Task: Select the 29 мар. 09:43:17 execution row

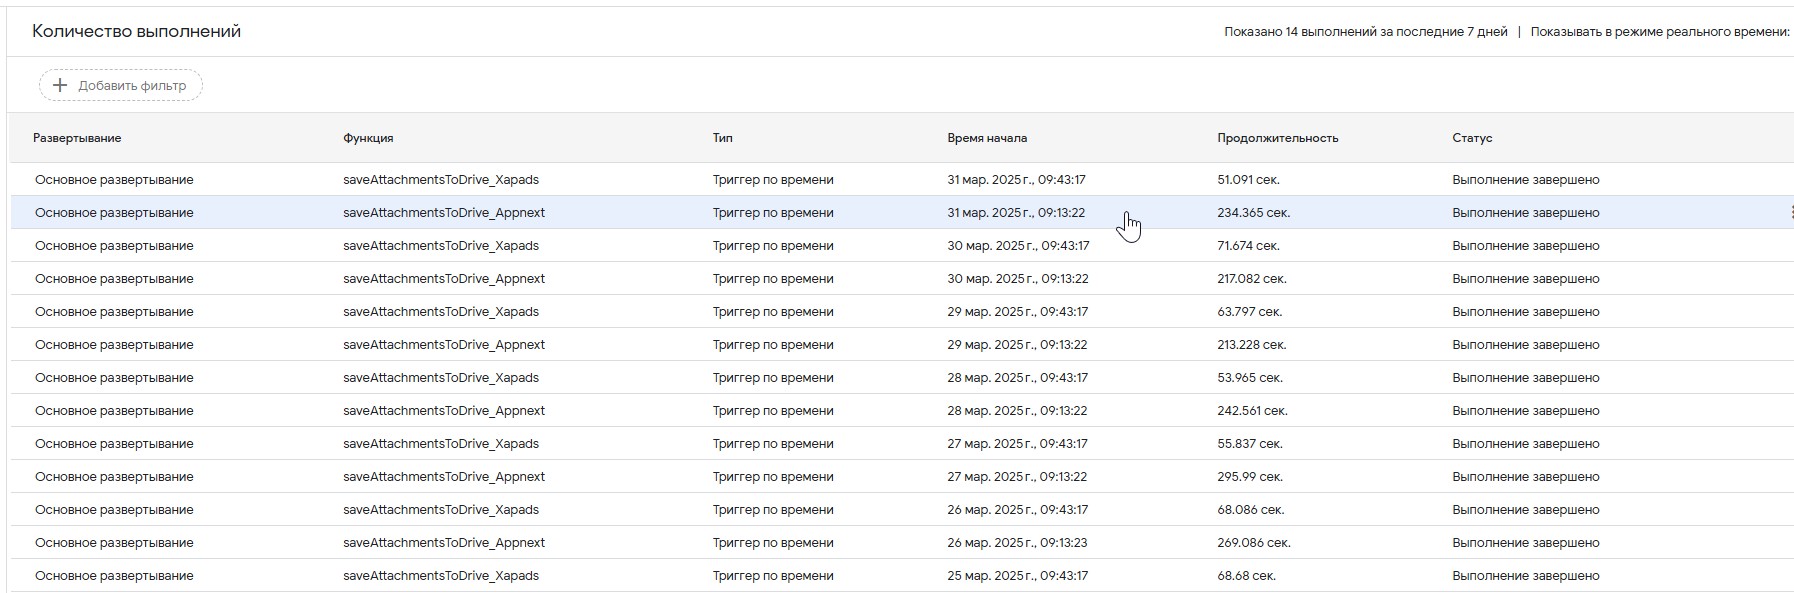Action: pos(902,312)
